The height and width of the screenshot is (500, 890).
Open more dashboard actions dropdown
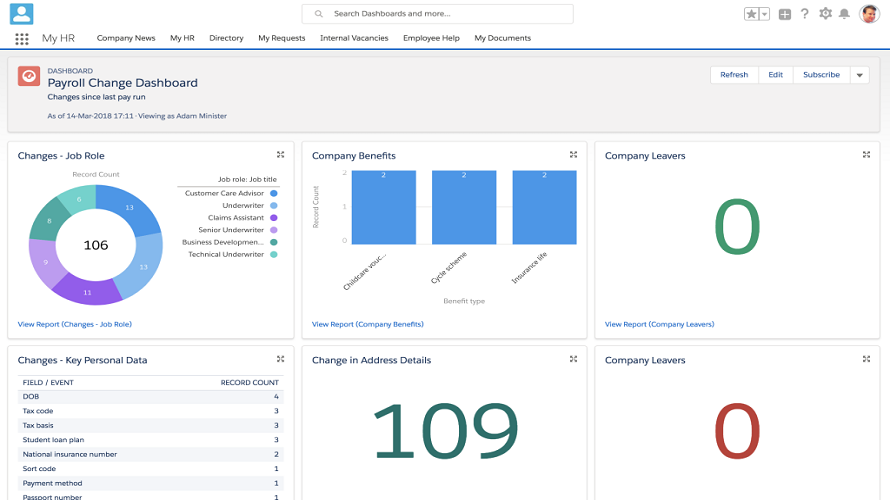click(x=860, y=75)
